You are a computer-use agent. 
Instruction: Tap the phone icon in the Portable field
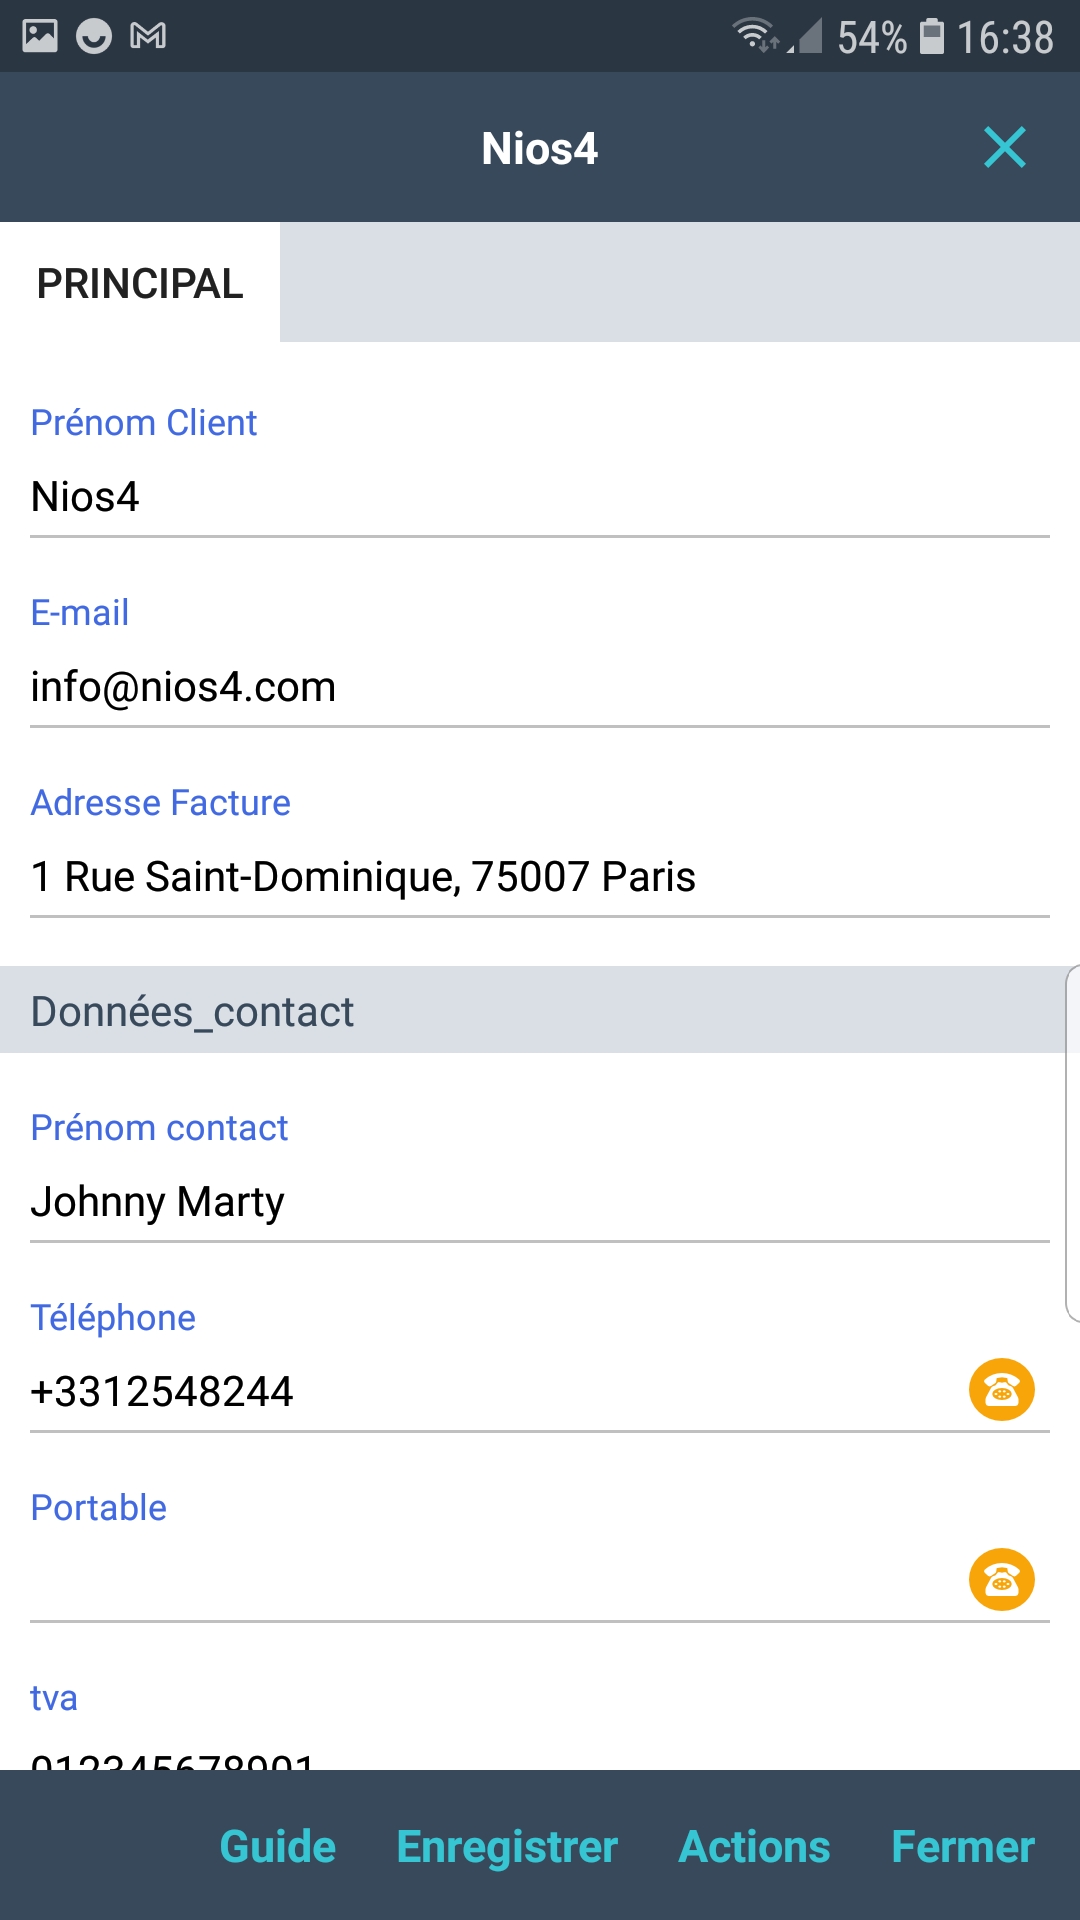click(1001, 1579)
